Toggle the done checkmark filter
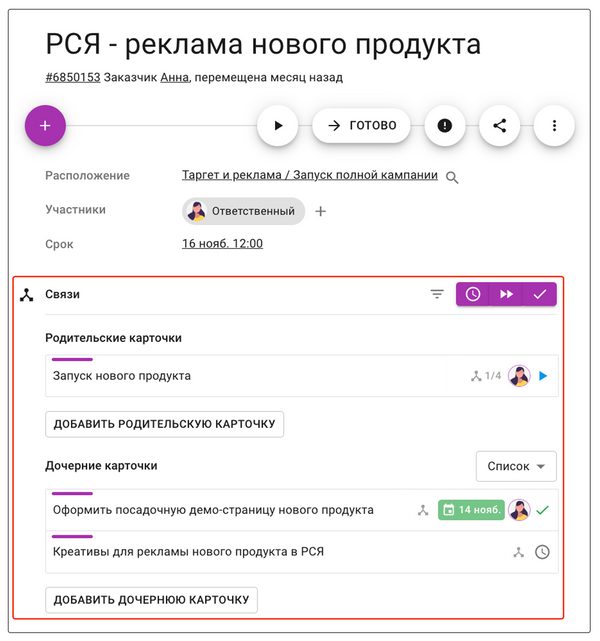Viewport: 600px width, 641px height. (540, 294)
